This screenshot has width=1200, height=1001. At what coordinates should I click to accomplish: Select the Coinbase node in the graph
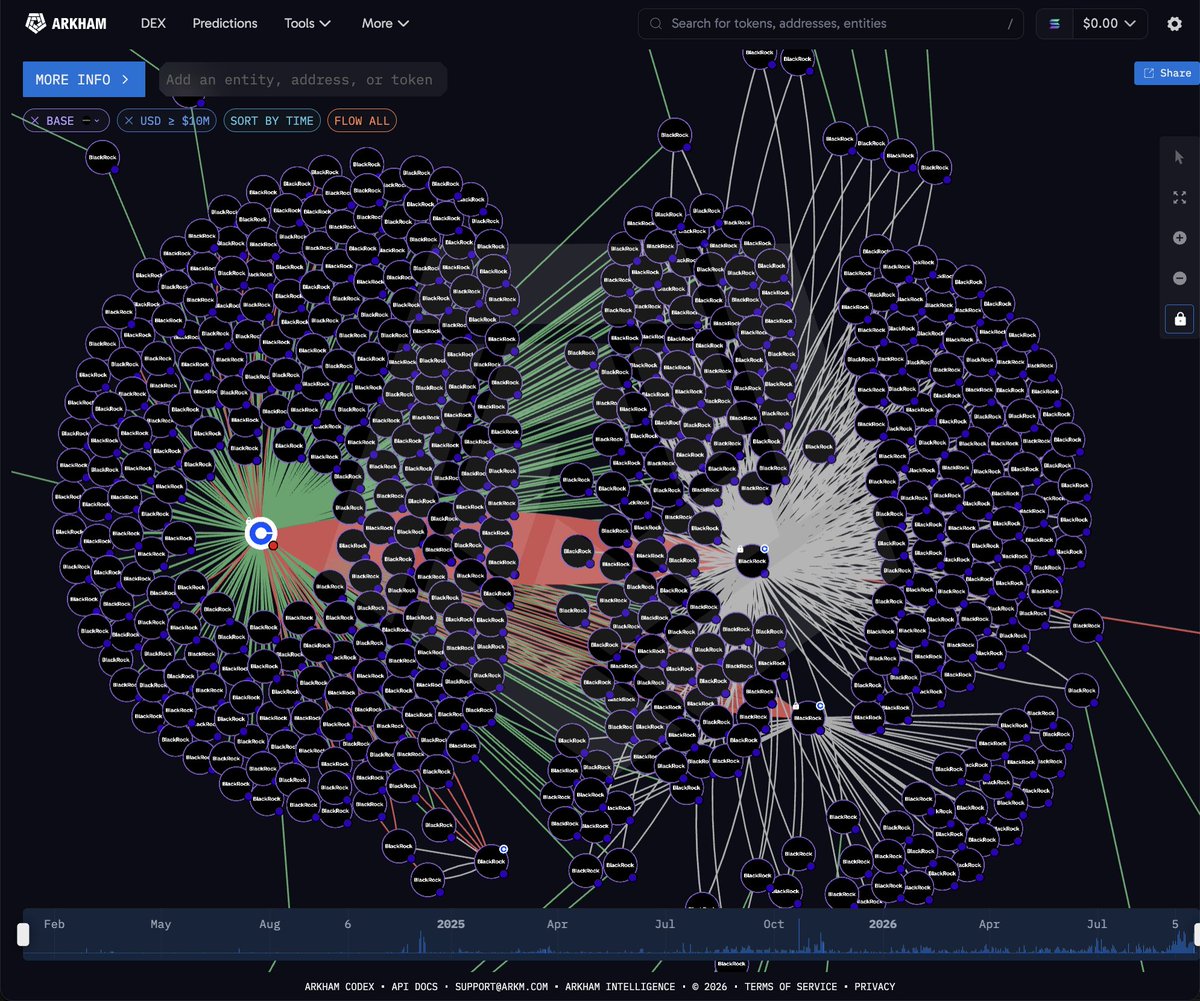click(261, 533)
